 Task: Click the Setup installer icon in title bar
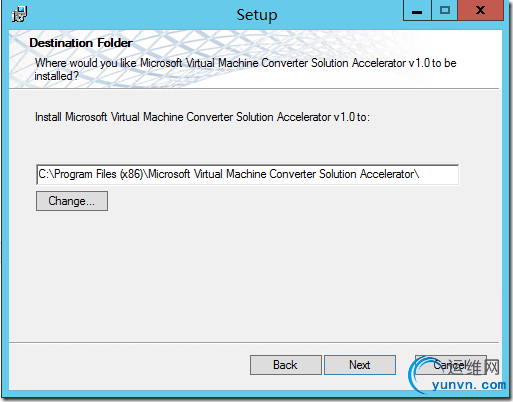(x=19, y=14)
